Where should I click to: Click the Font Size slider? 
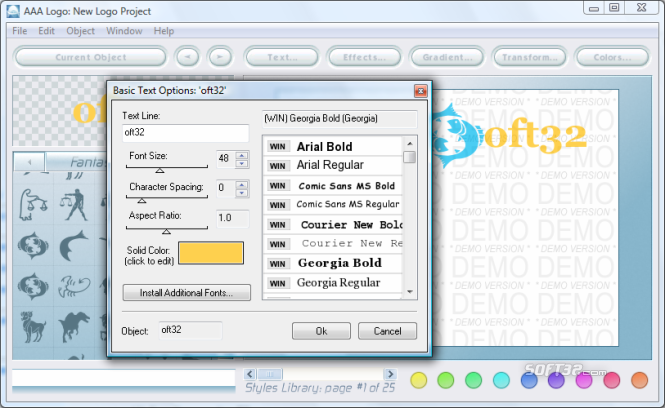tap(167, 169)
